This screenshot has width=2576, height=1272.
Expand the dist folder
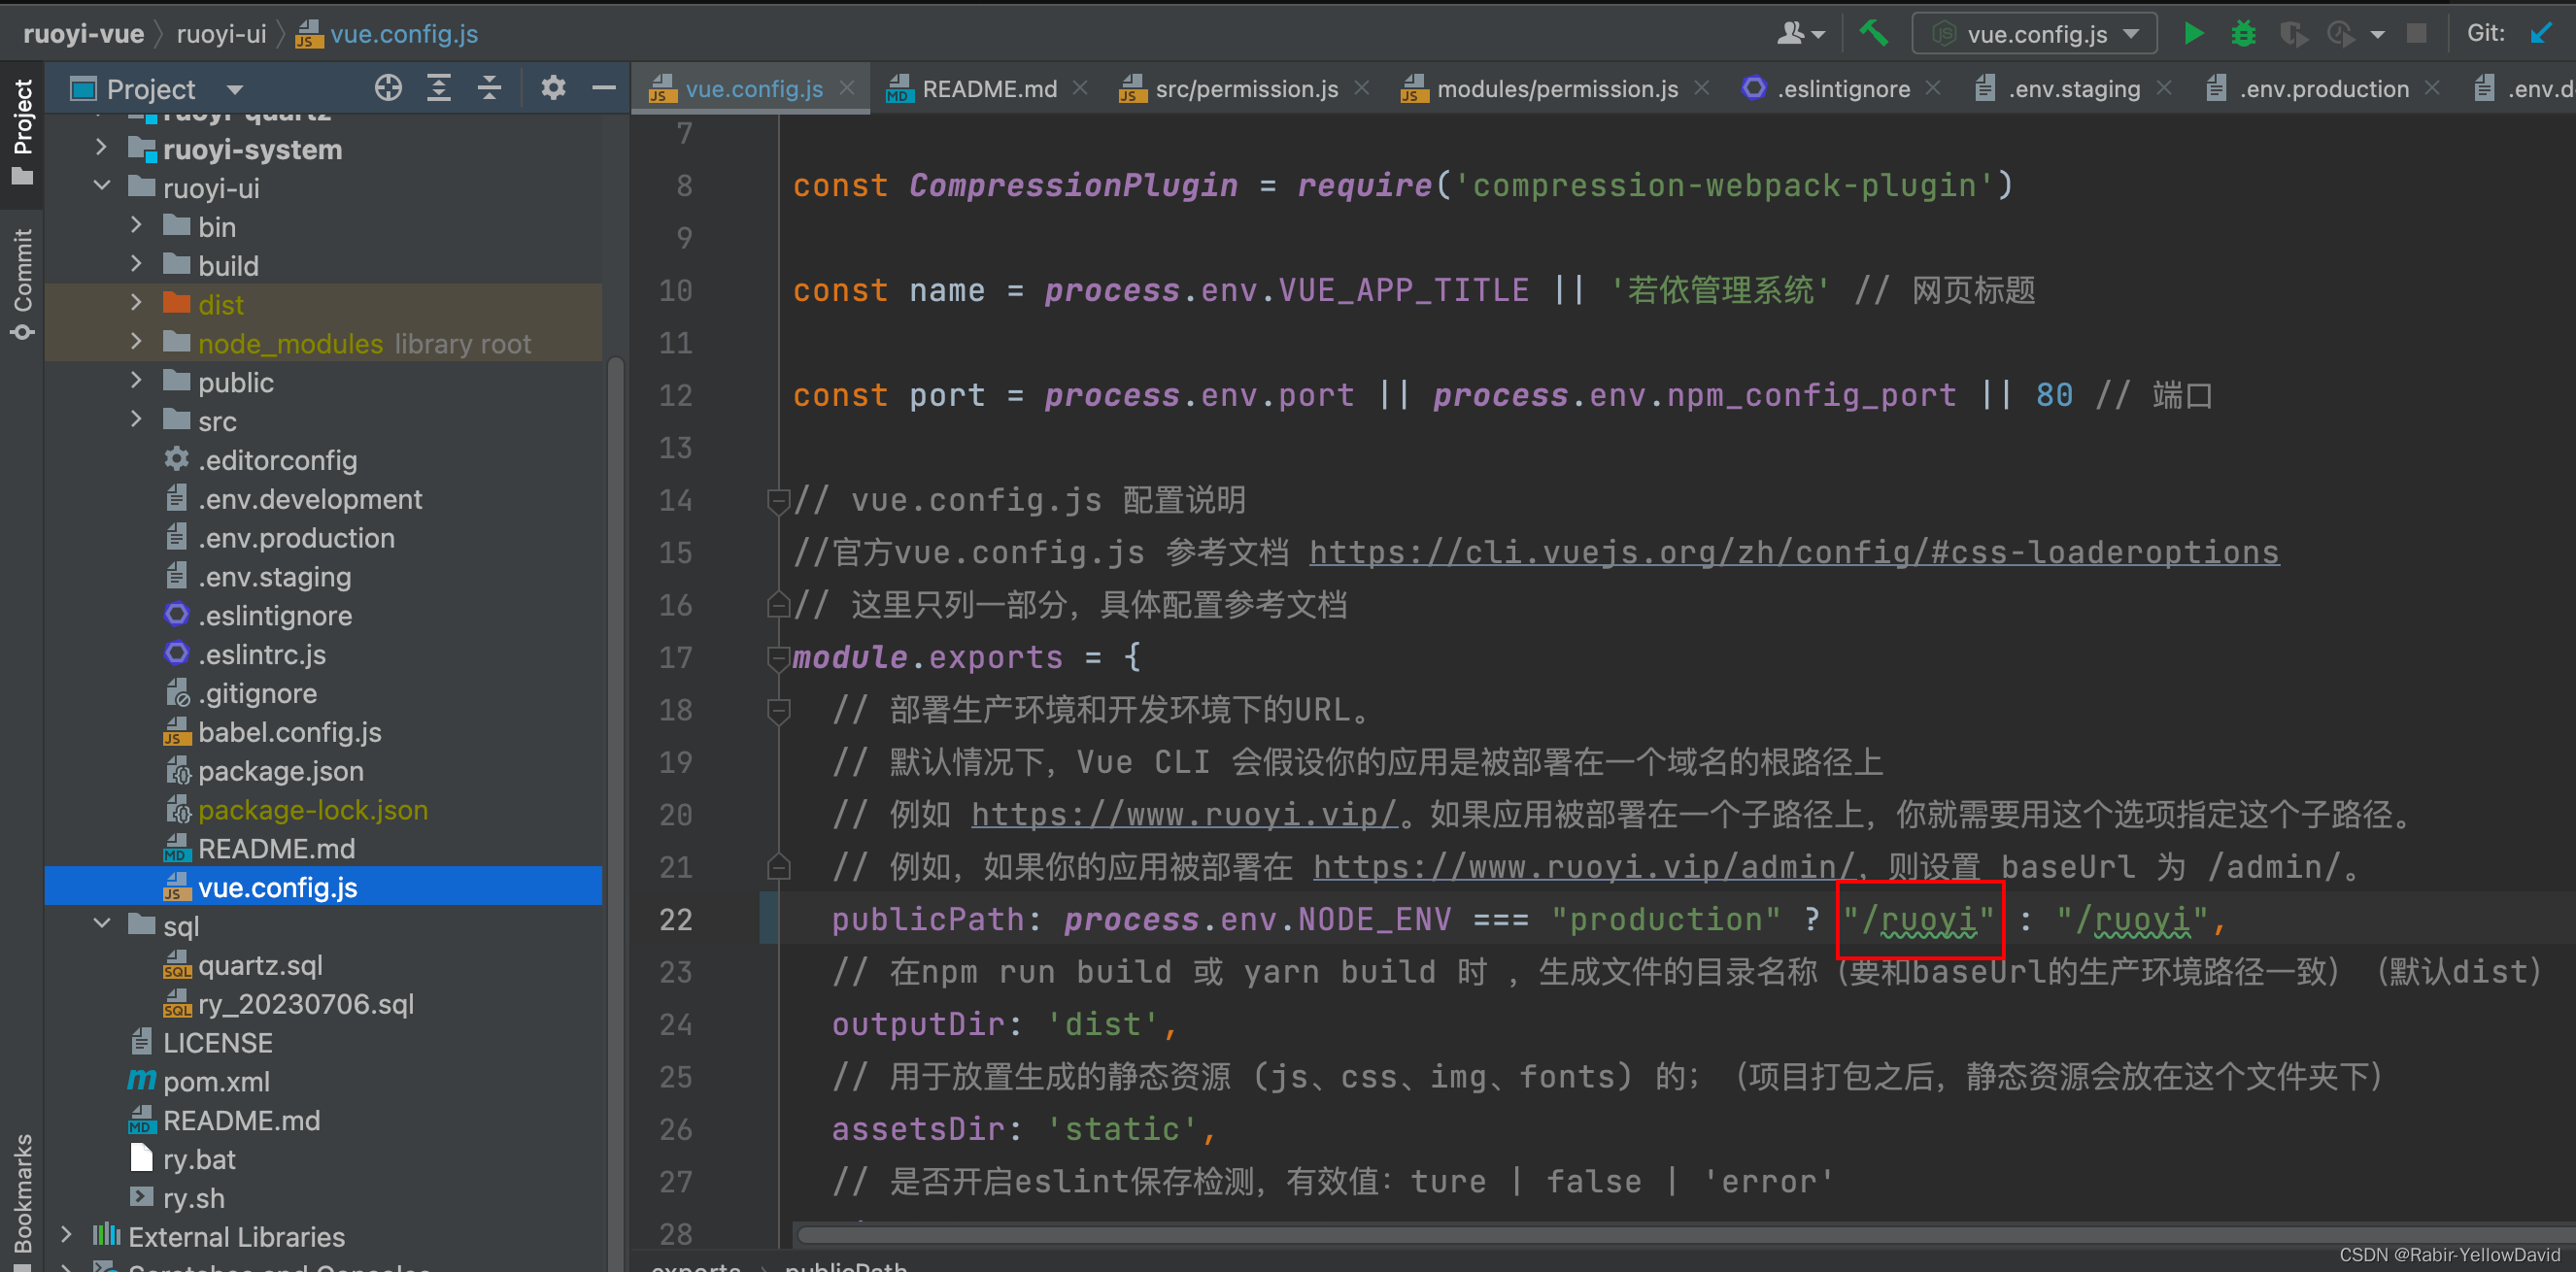coord(136,304)
